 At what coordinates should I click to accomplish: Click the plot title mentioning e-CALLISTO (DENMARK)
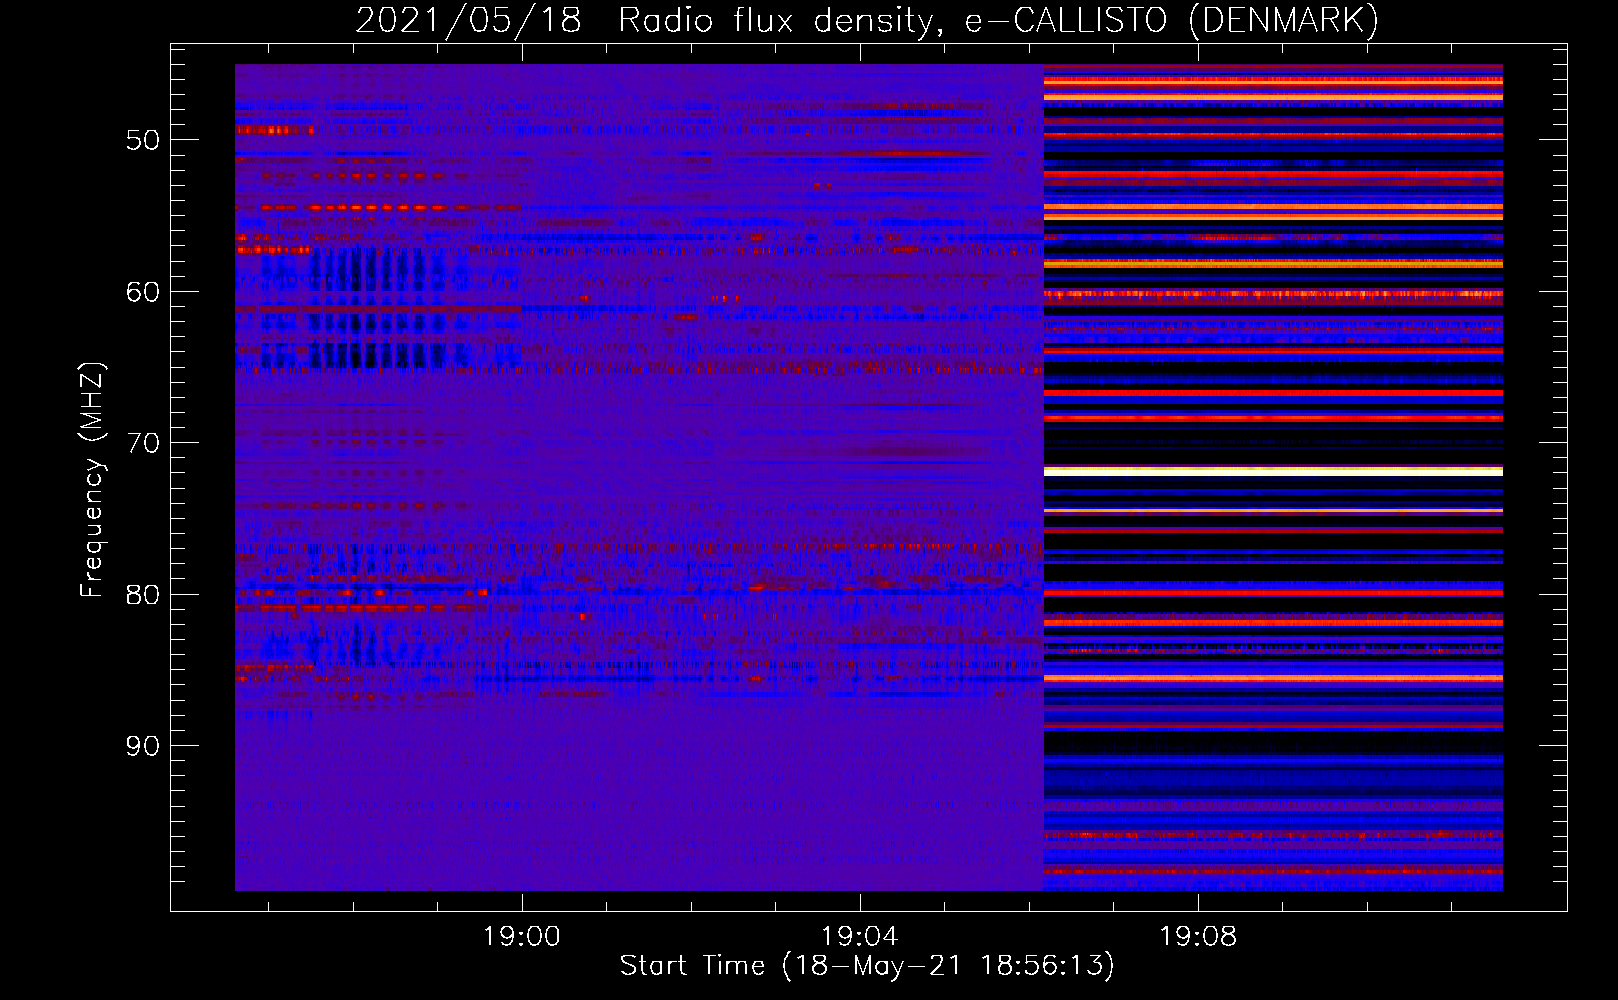tap(867, 21)
